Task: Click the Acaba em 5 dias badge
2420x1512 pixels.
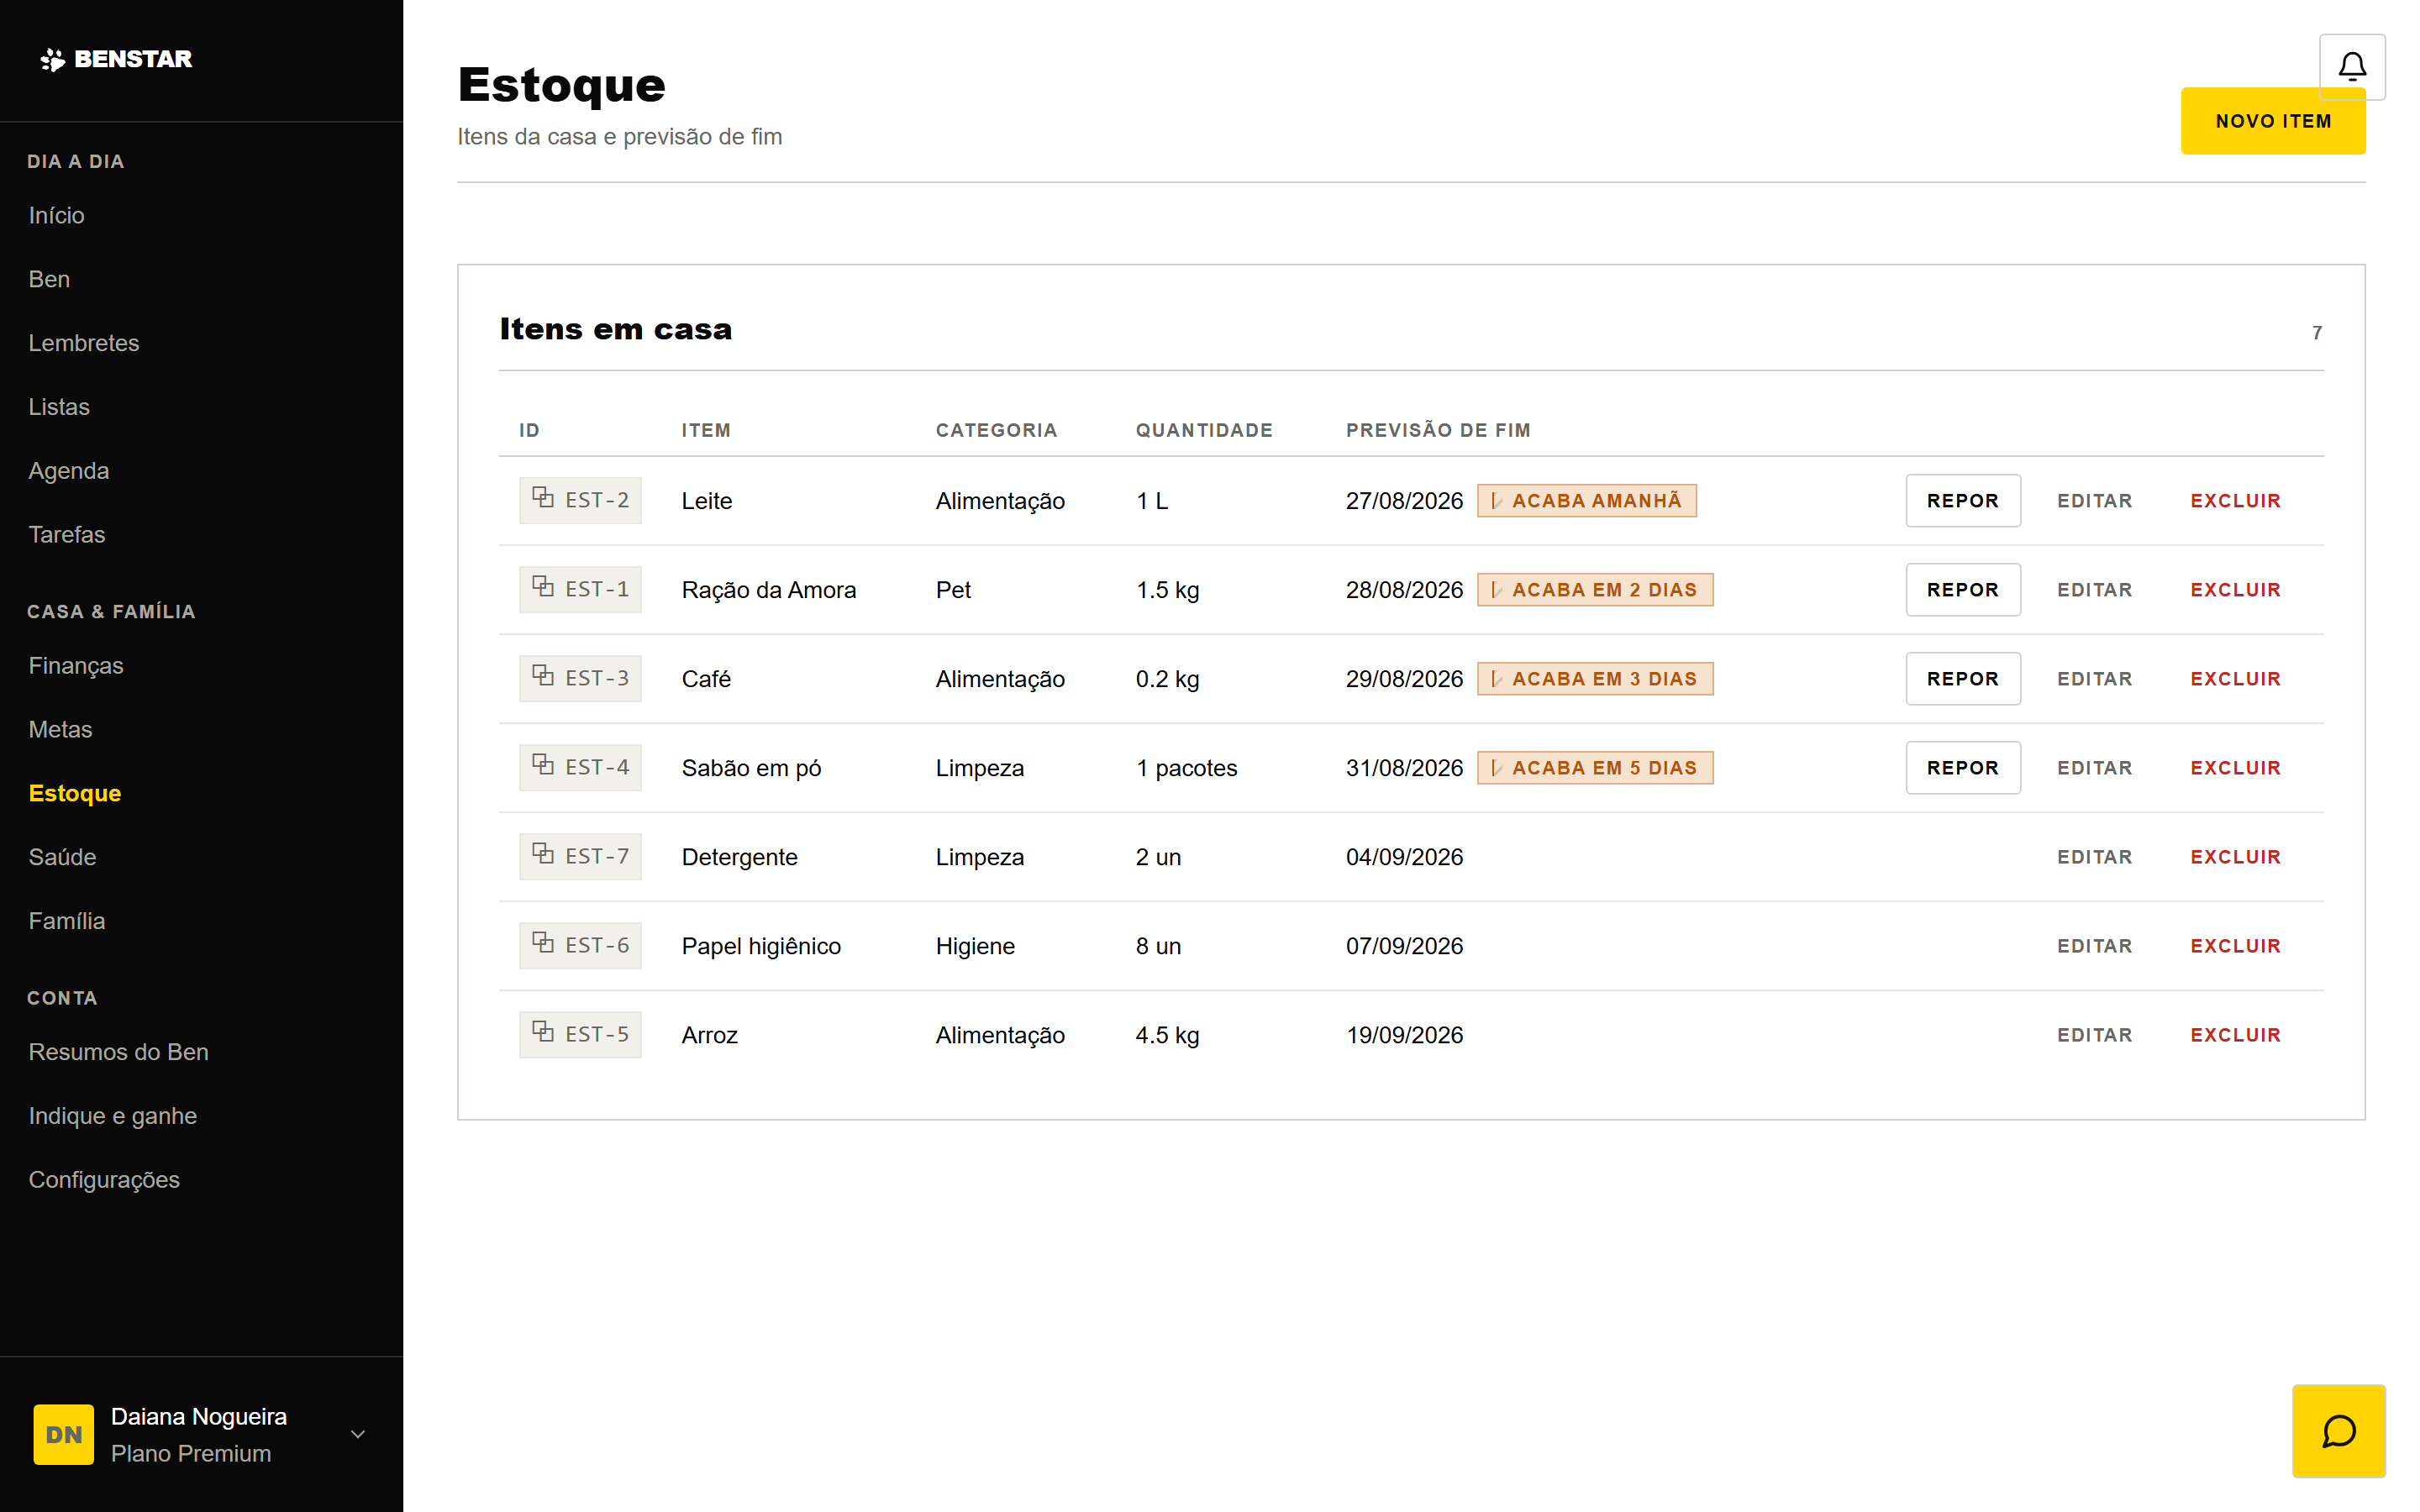Action: click(x=1595, y=767)
